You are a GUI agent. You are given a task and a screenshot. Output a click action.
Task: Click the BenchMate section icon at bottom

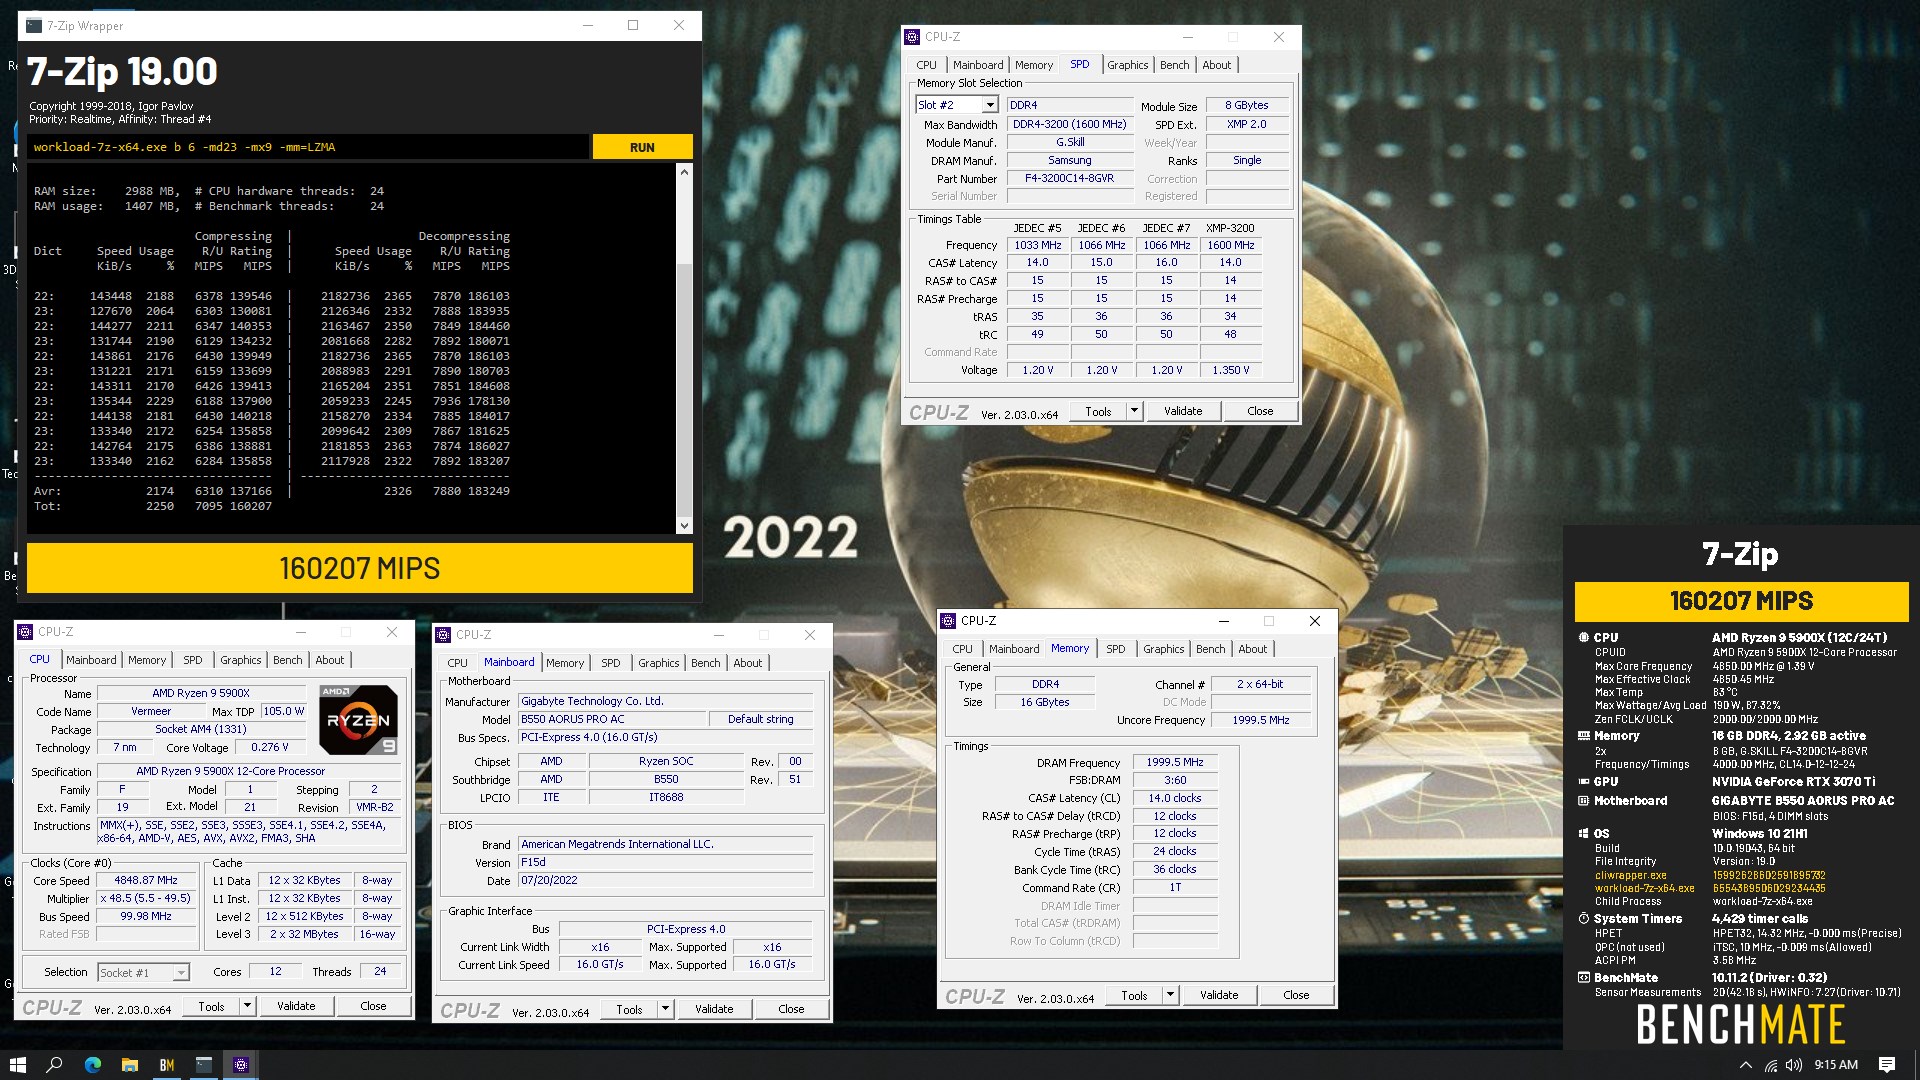click(x=1584, y=977)
